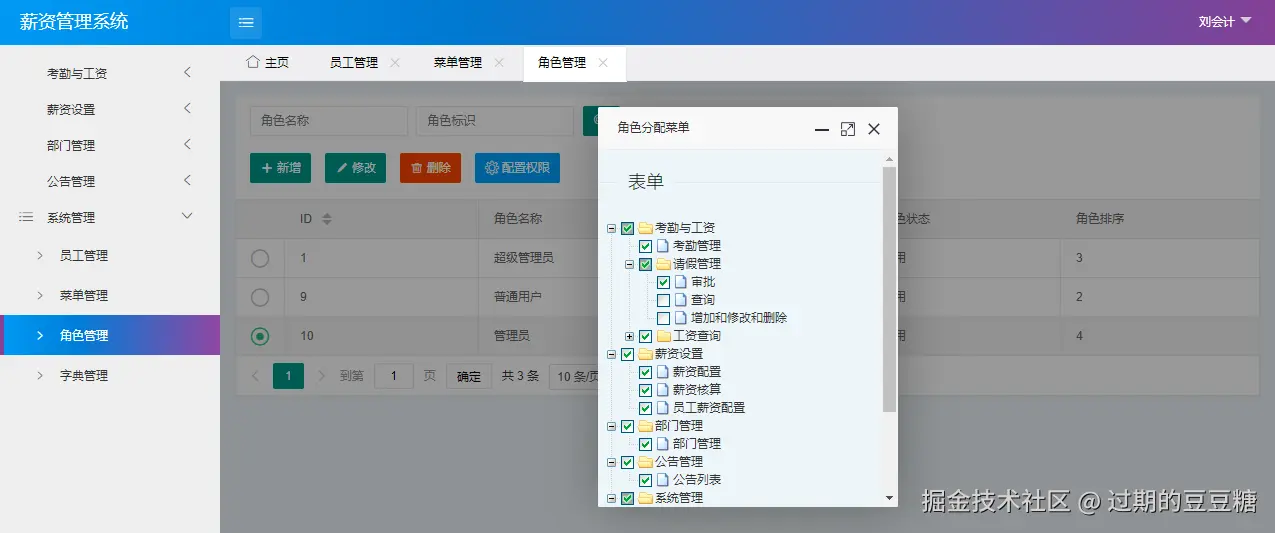This screenshot has width=1275, height=533.
Task: Uncheck the 考勤管理 checkbox
Action: pos(646,246)
